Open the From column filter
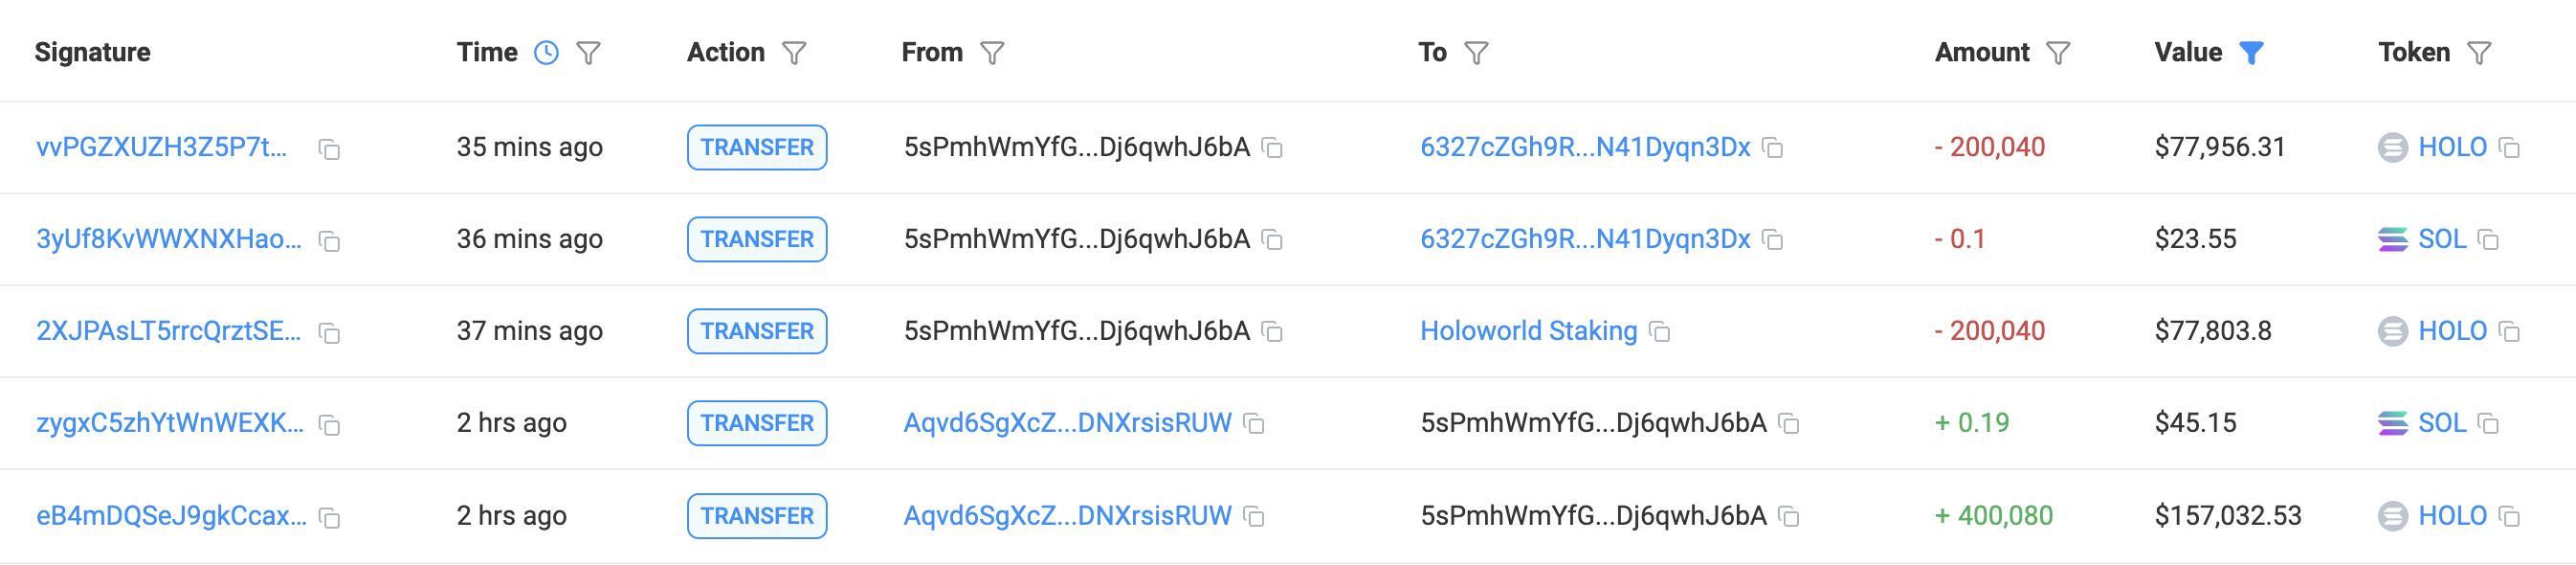The height and width of the screenshot is (565, 2576). 992,53
